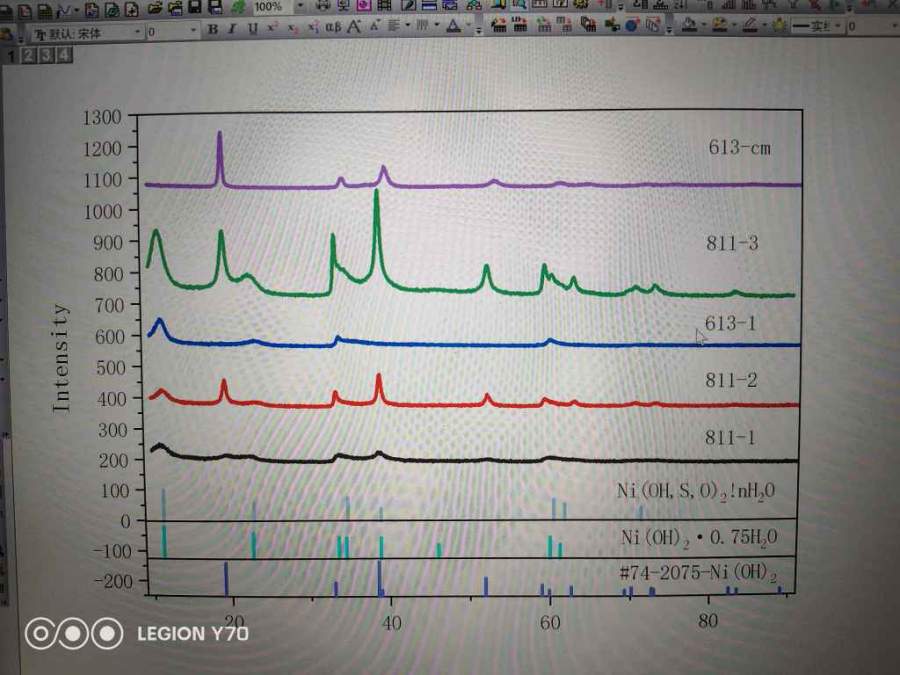Open the font name combo box

point(87,34)
